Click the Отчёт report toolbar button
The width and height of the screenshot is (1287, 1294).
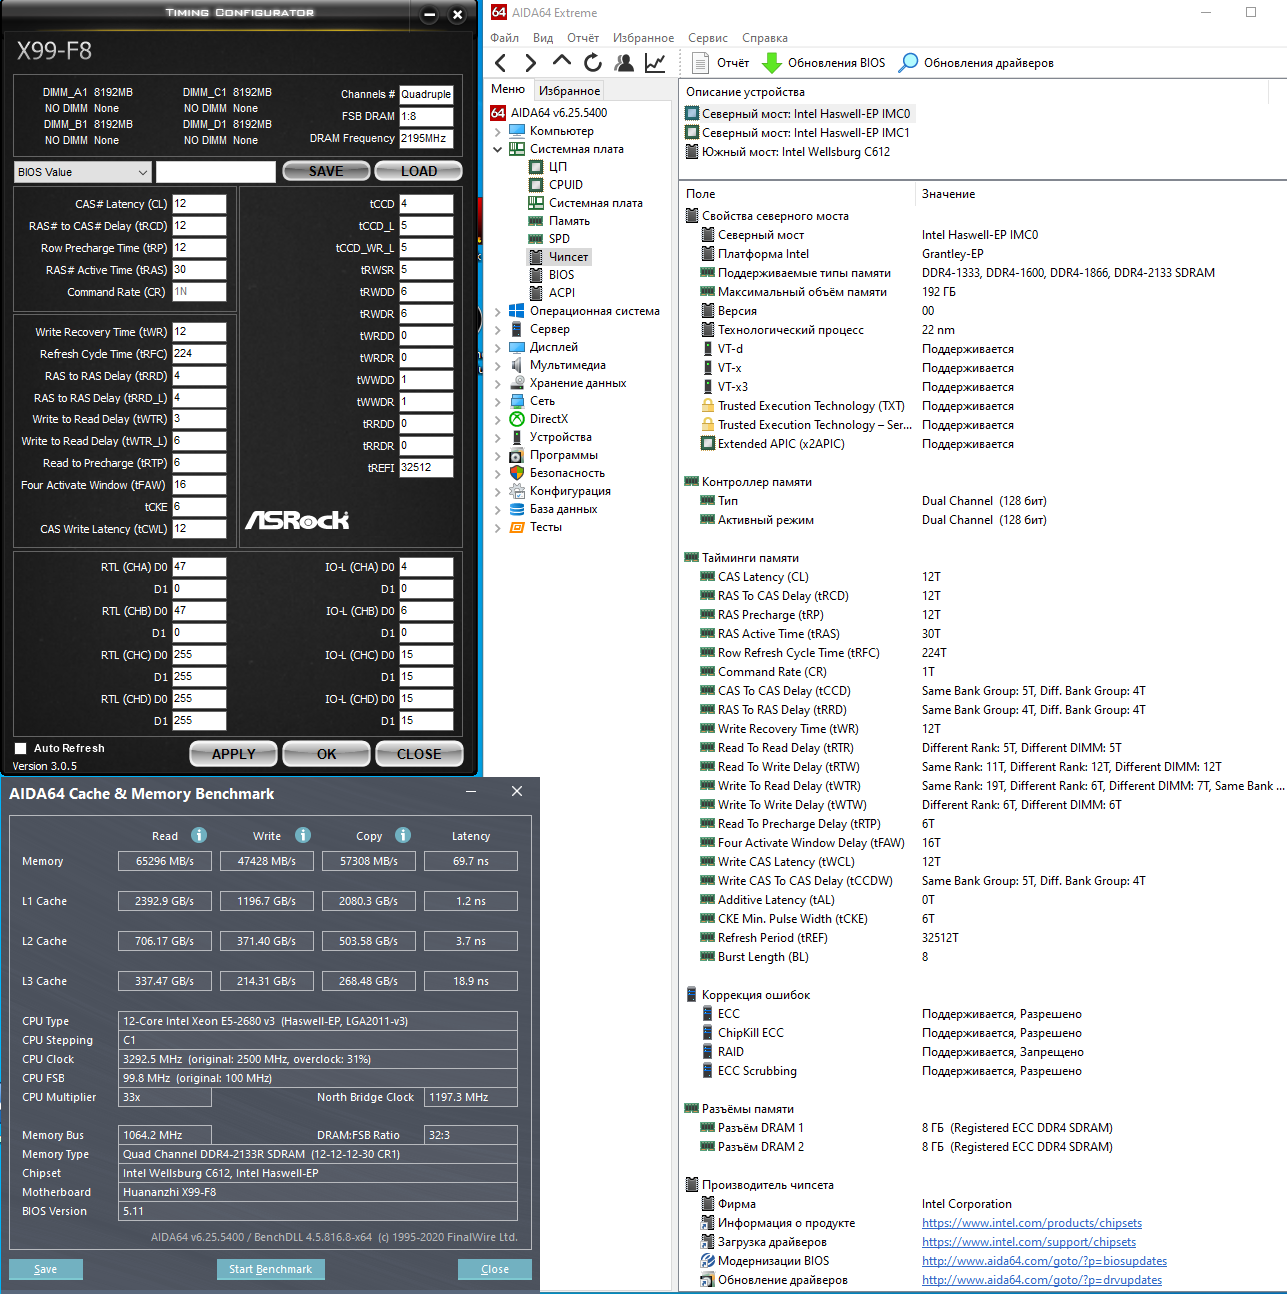pos(721,63)
